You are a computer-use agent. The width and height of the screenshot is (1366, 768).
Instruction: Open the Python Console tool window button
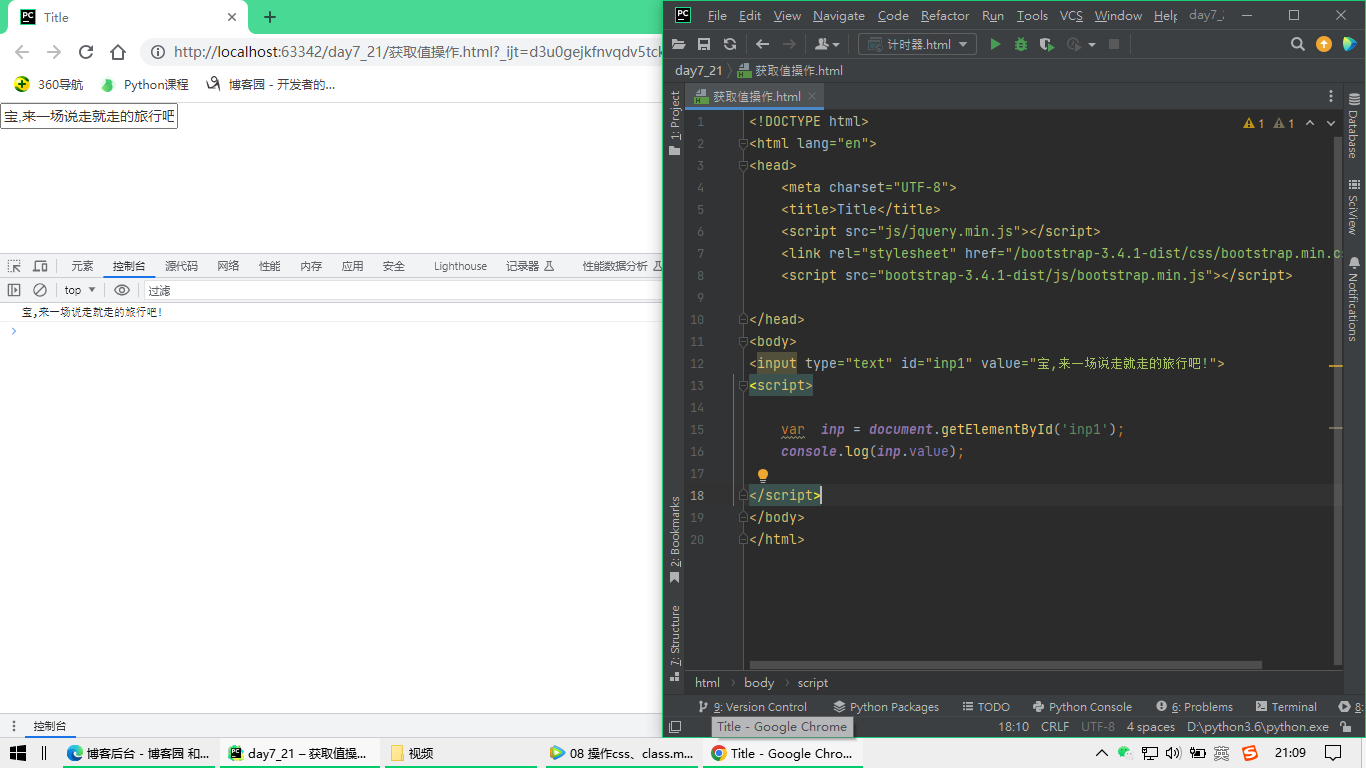[x=1082, y=706]
